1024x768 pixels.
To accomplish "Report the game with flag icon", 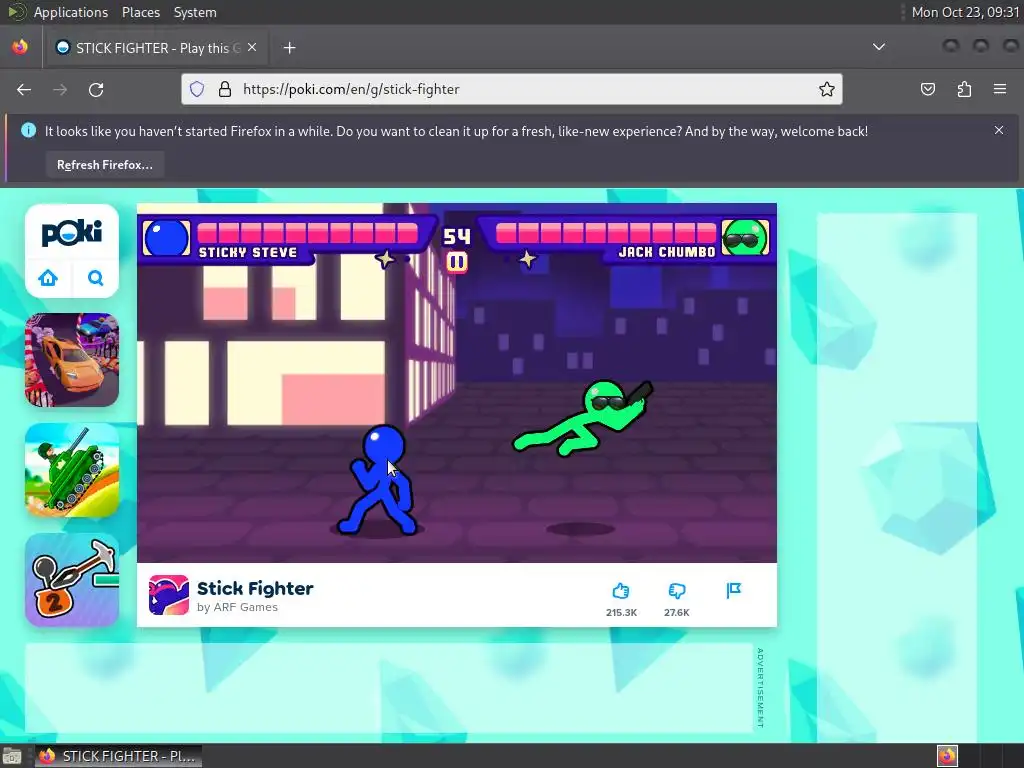I will (x=733, y=590).
